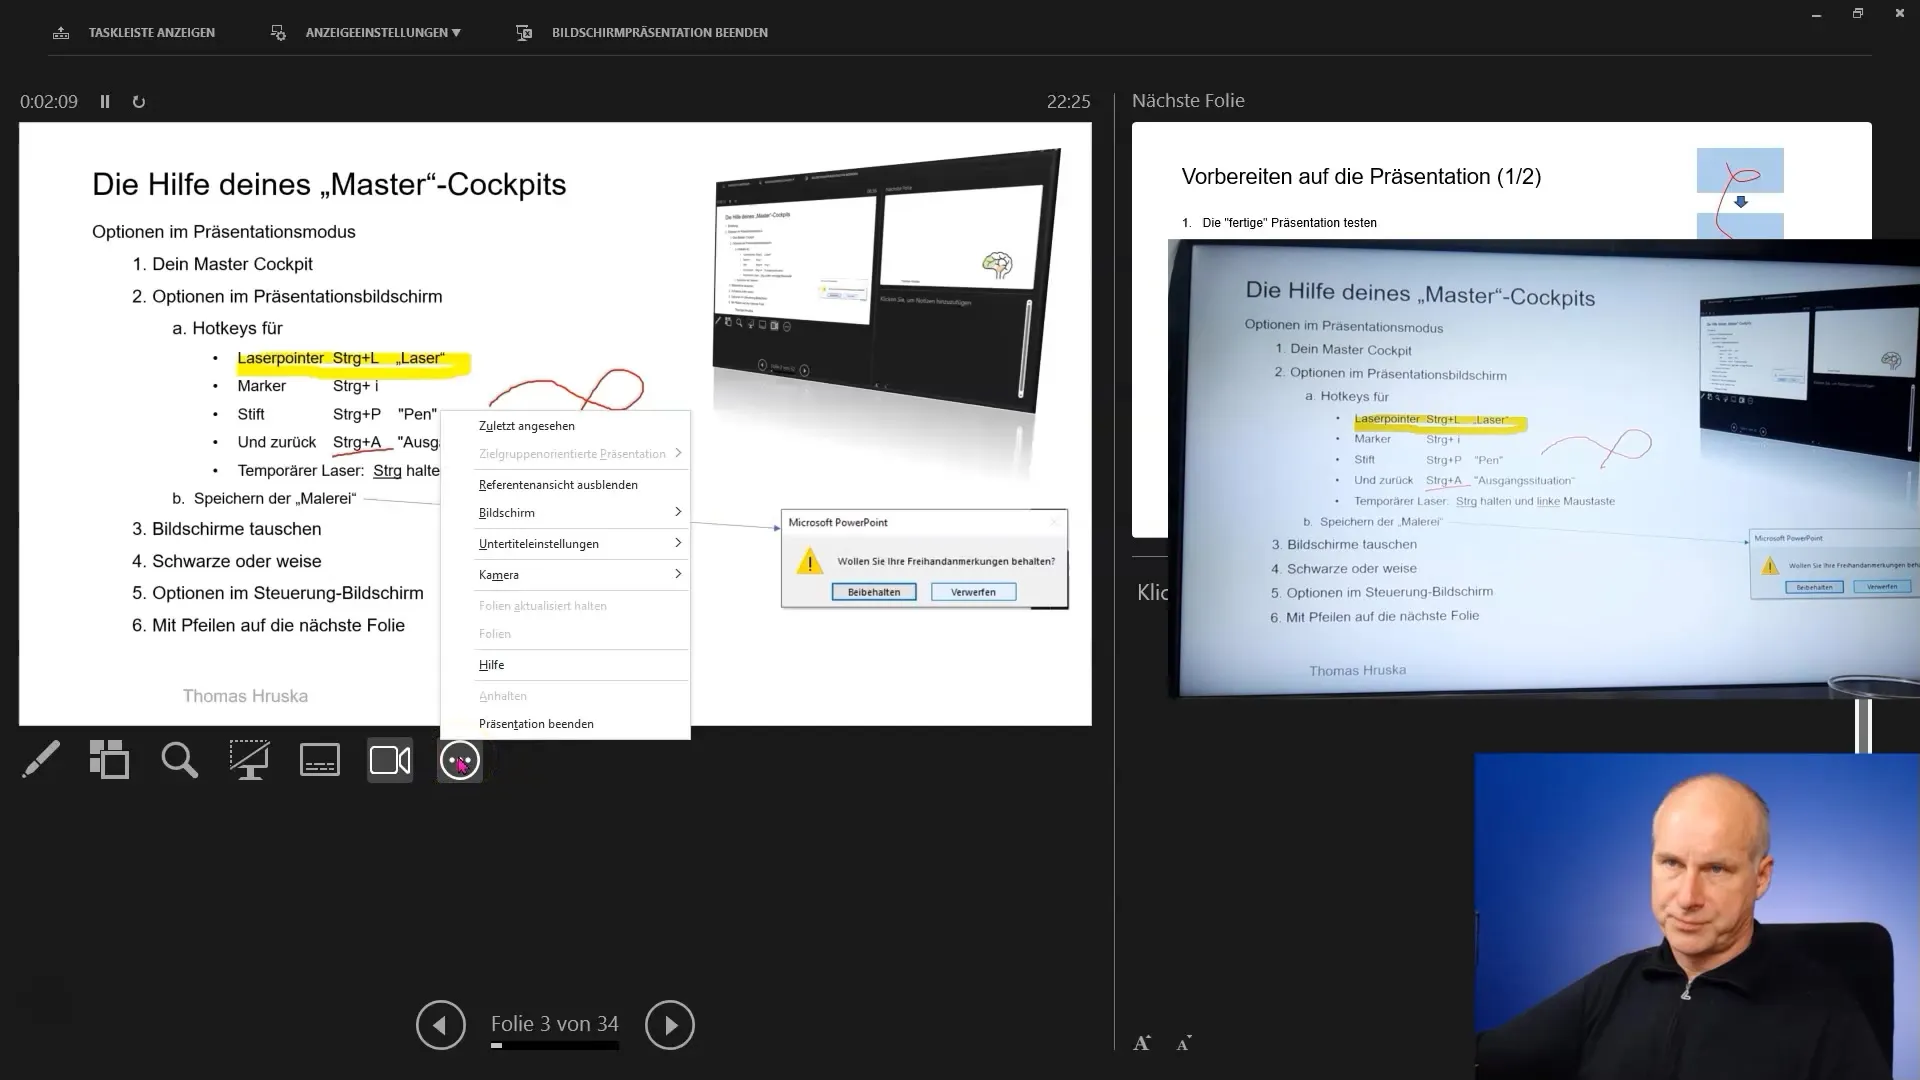Click the previous slide back arrow
Image resolution: width=1920 pixels, height=1080 pixels.
(x=440, y=1023)
